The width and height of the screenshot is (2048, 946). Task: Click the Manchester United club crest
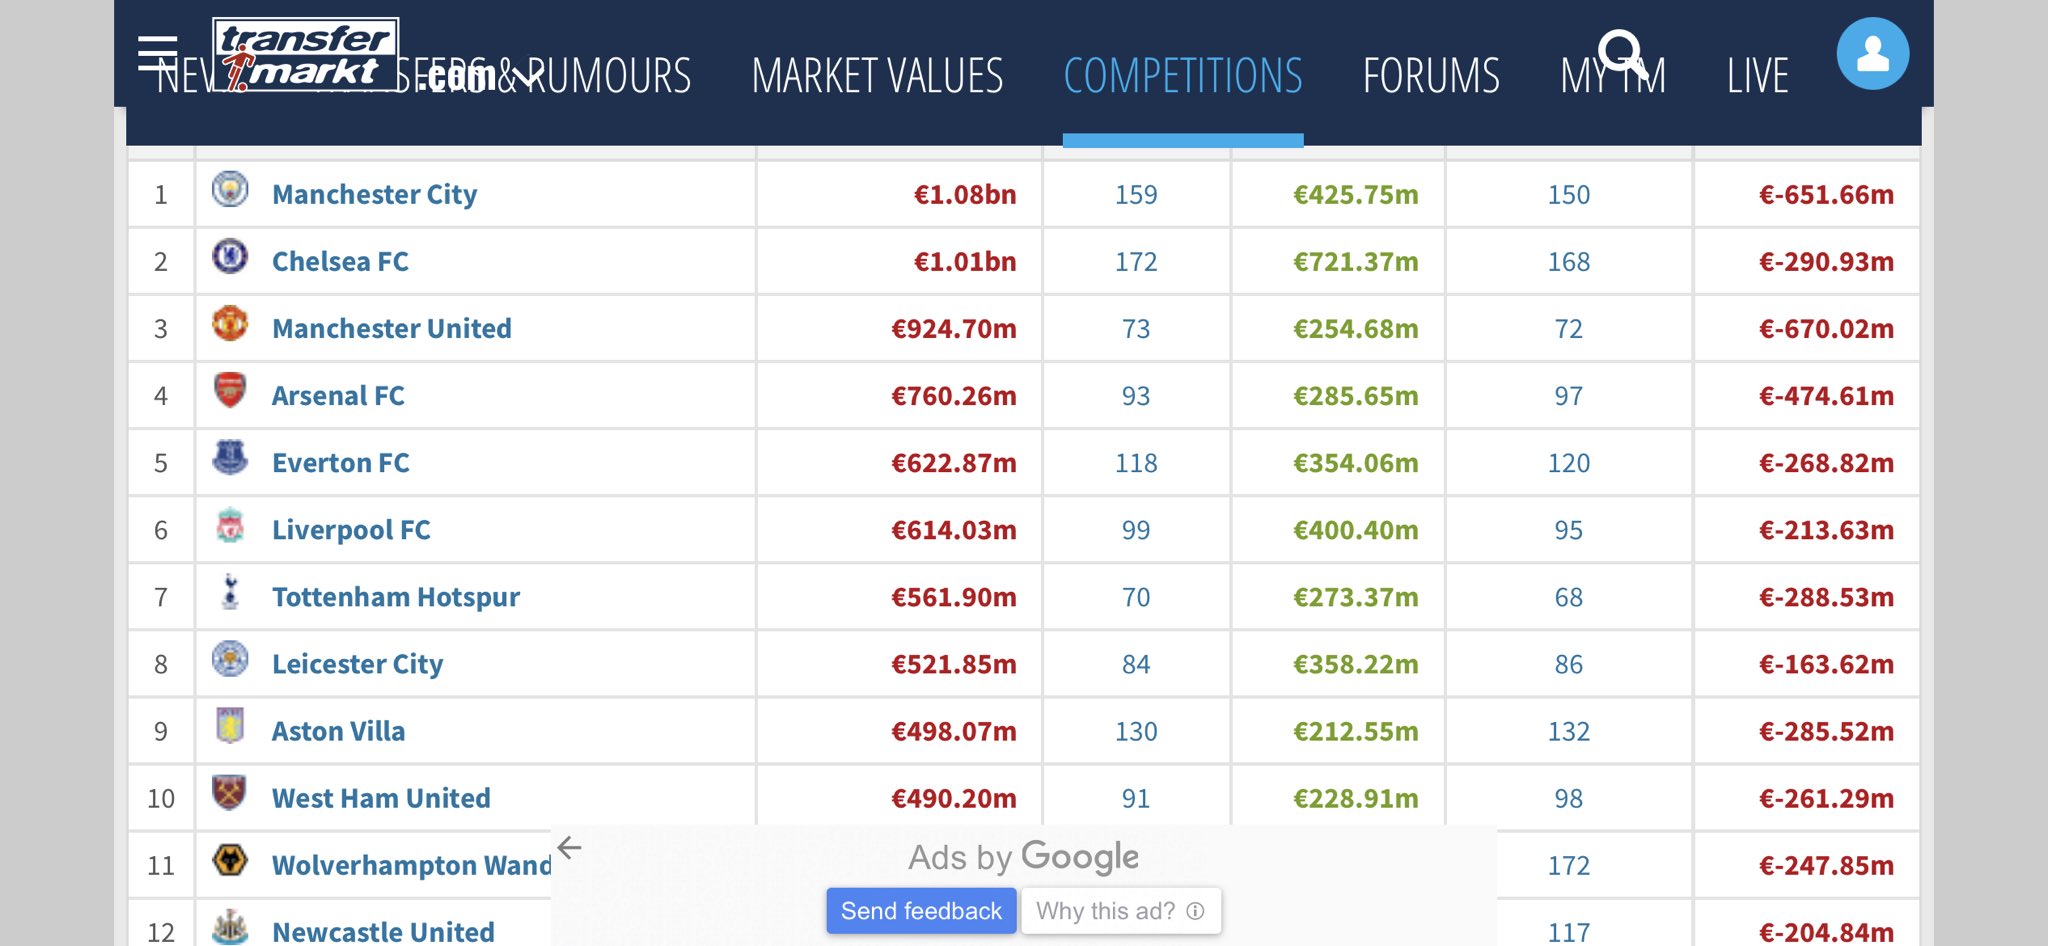[230, 324]
